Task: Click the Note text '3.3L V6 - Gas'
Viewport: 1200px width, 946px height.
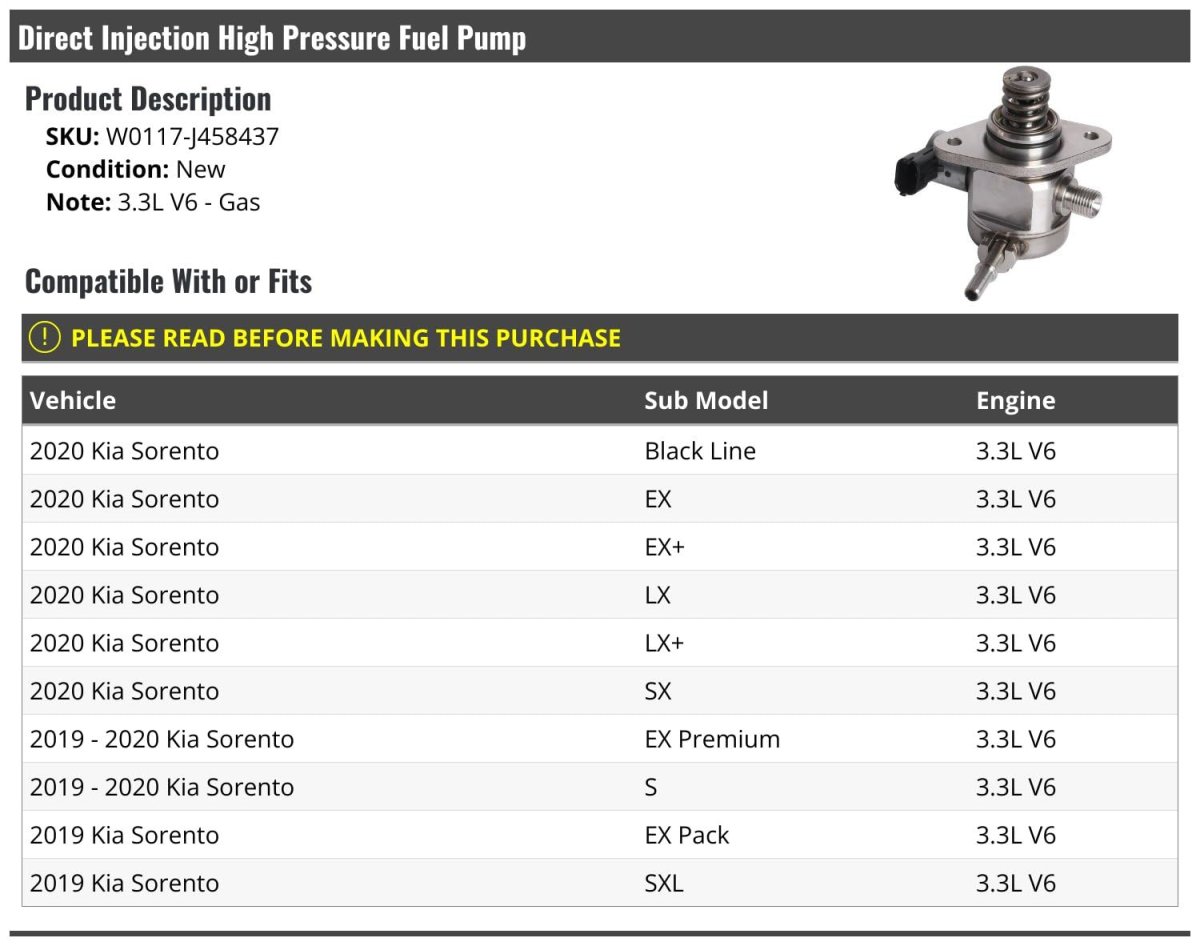Action: click(x=189, y=202)
